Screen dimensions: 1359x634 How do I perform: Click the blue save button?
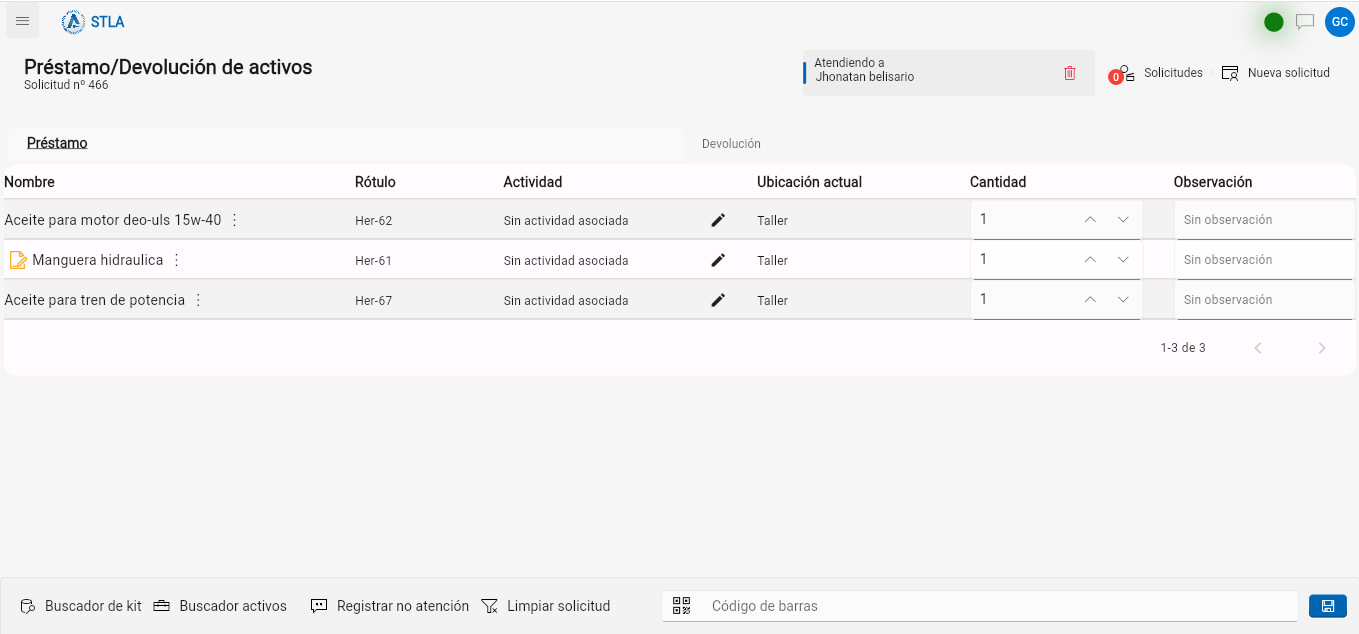point(1327,606)
